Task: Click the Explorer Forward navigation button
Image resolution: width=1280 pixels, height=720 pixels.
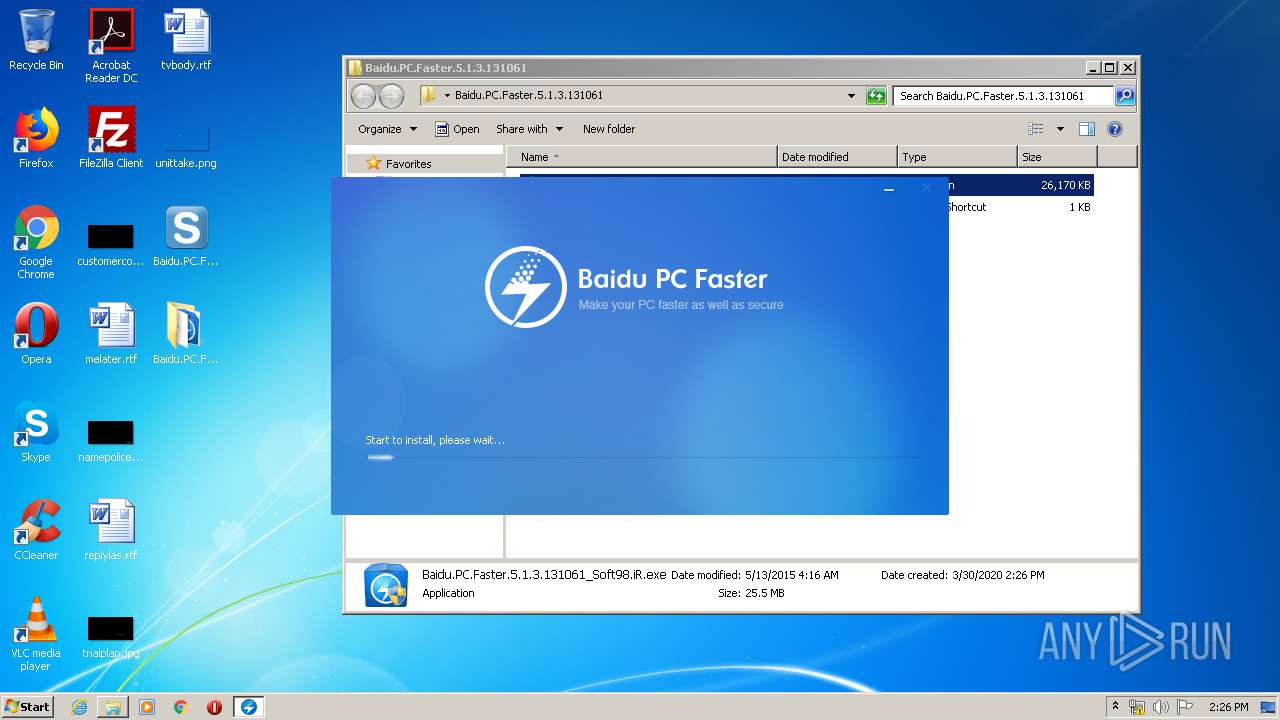Action: [392, 96]
